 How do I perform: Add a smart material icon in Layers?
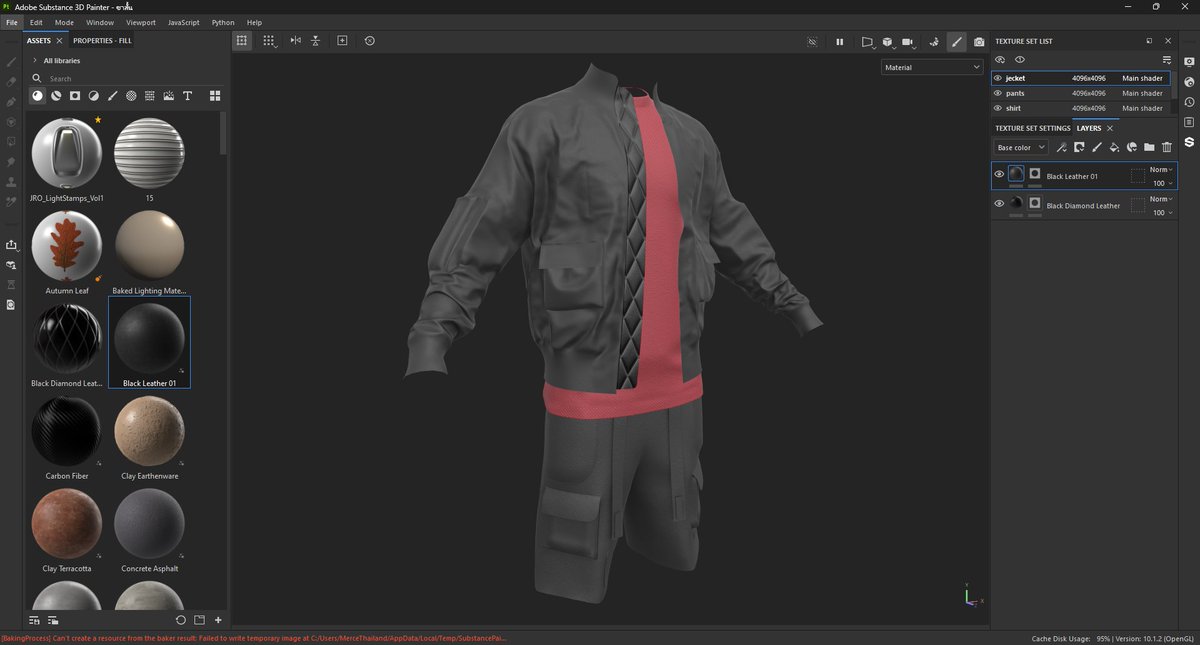click(x=1132, y=147)
